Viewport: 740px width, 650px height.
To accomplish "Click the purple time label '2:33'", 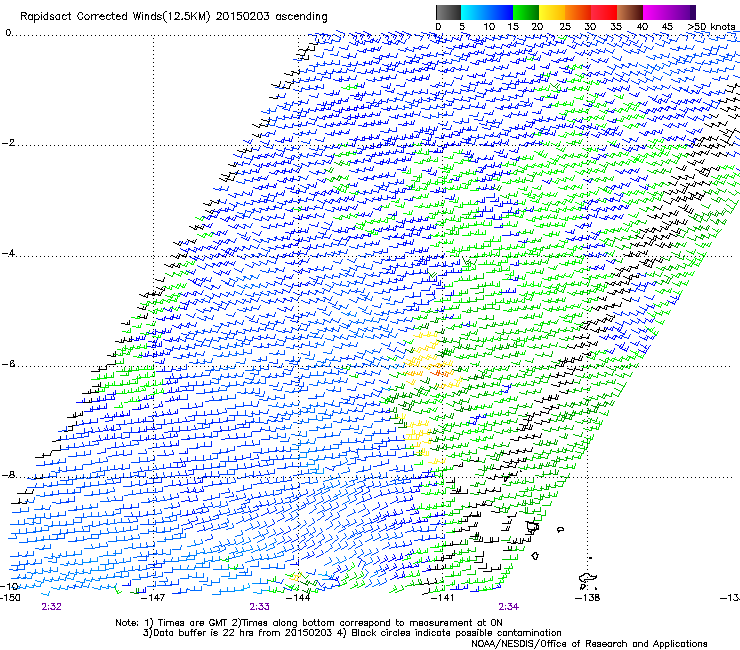I will pyautogui.click(x=260, y=607).
